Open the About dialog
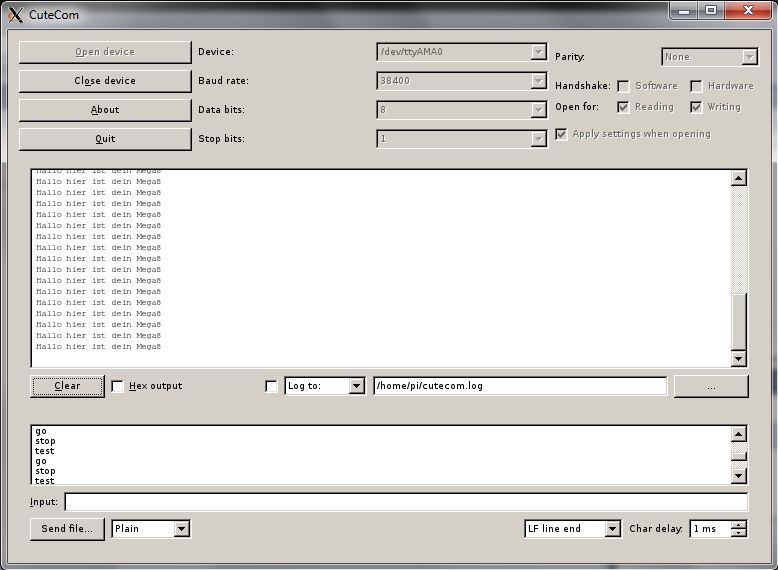This screenshot has height=570, width=778. pos(105,110)
